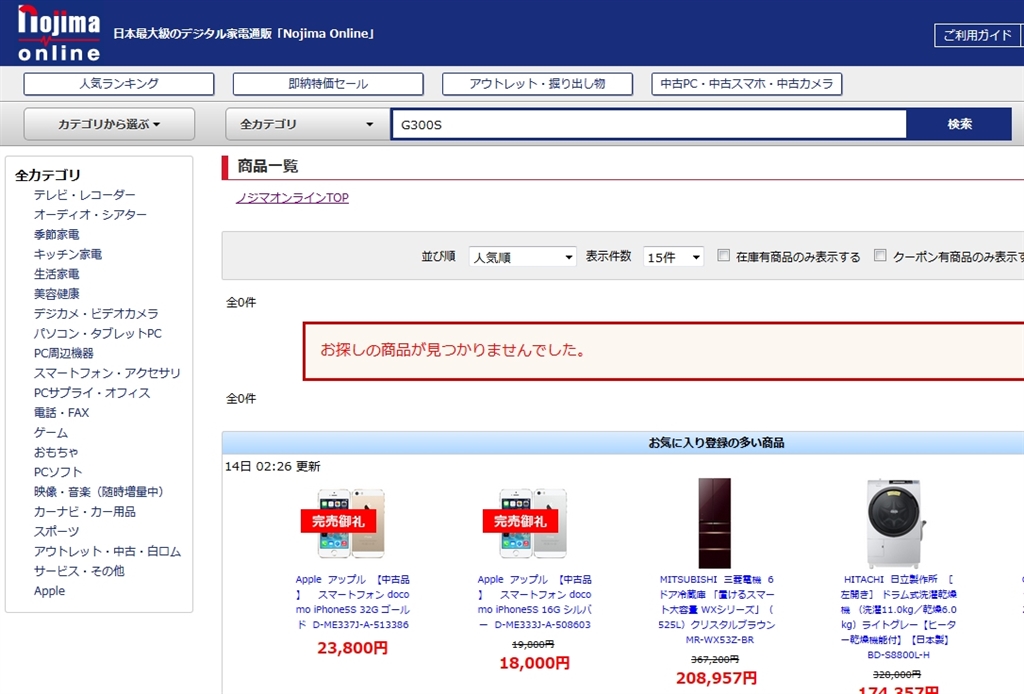Screen dimensions: 1024x694
Task: Open the 全カテゴリ search category dropdown
Action: [x=306, y=124]
